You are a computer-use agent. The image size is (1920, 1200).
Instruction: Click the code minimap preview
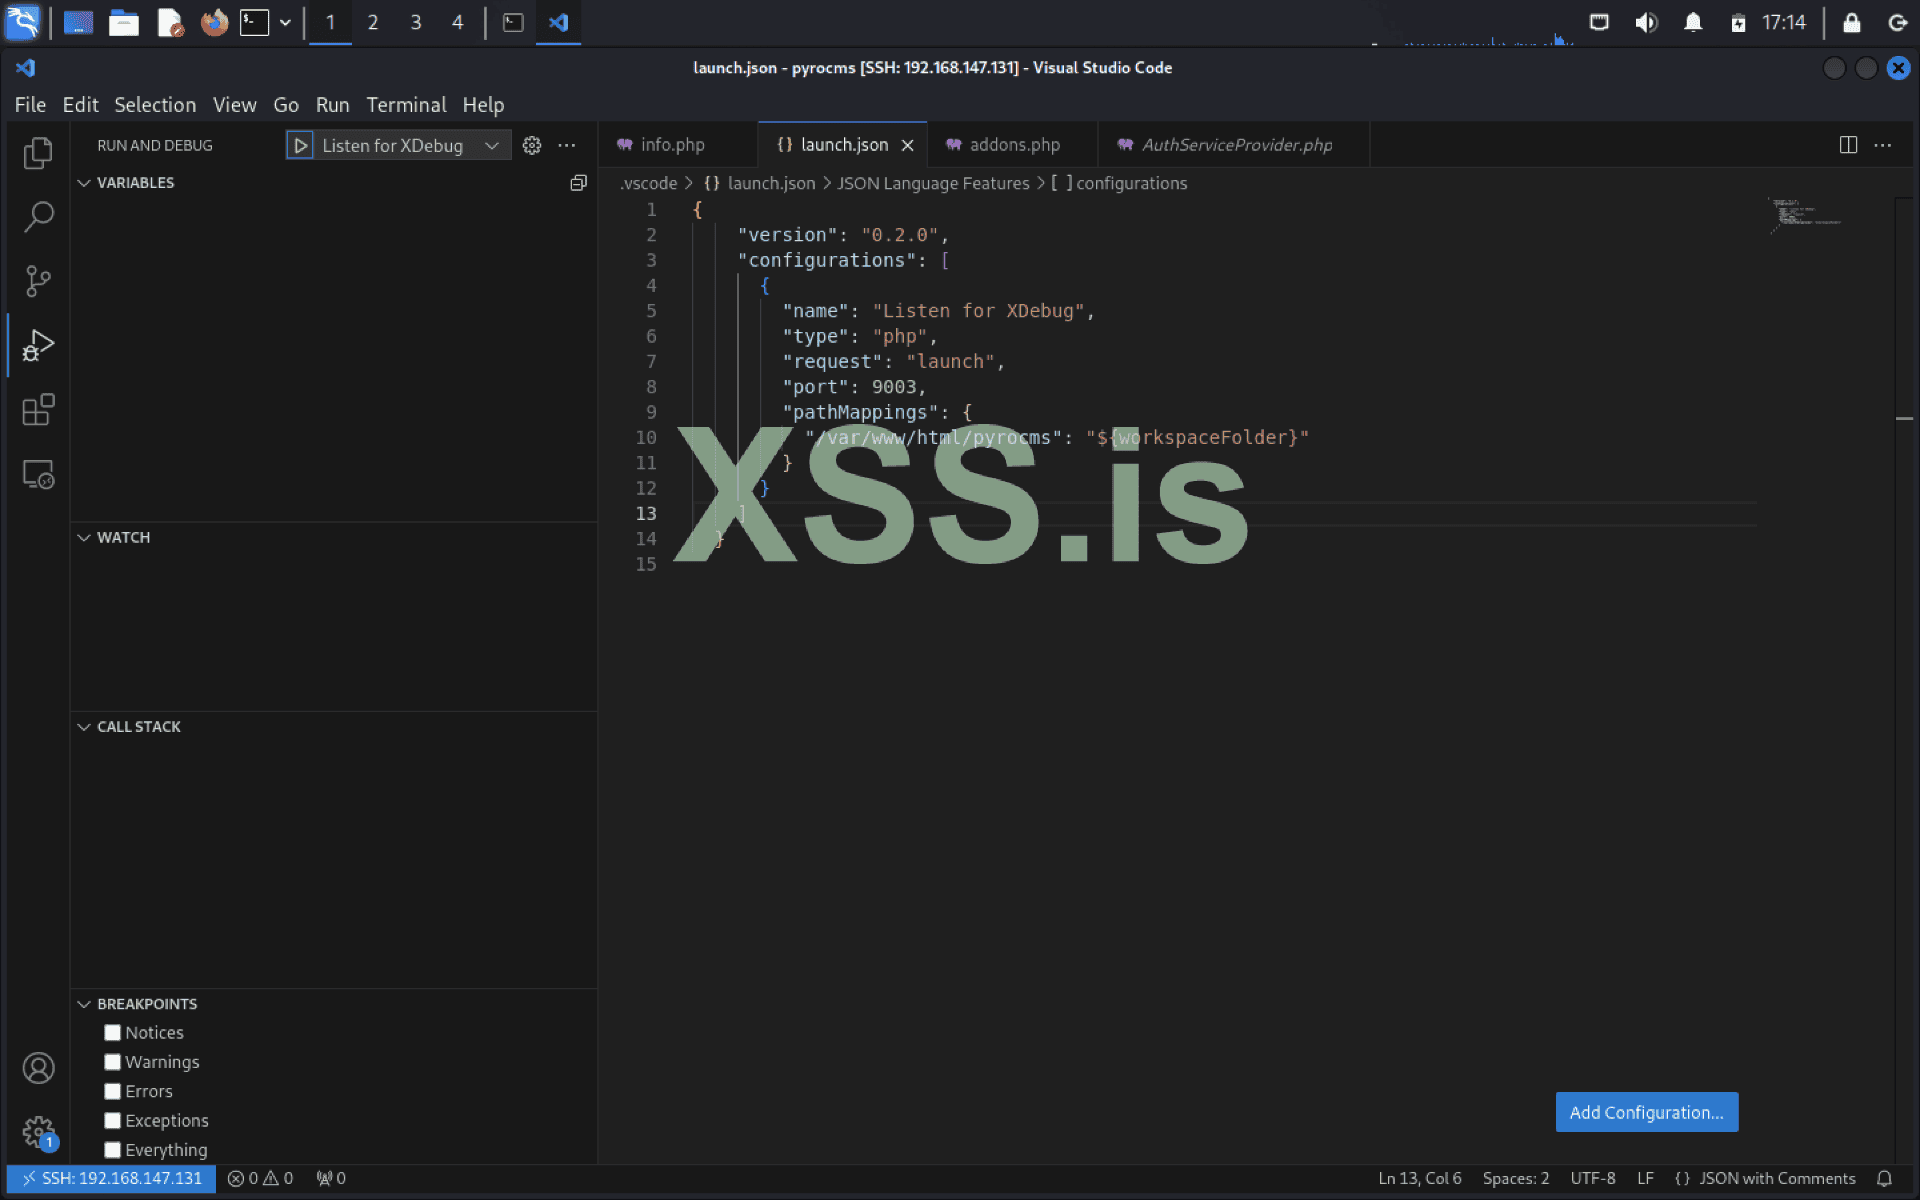pyautogui.click(x=1805, y=215)
